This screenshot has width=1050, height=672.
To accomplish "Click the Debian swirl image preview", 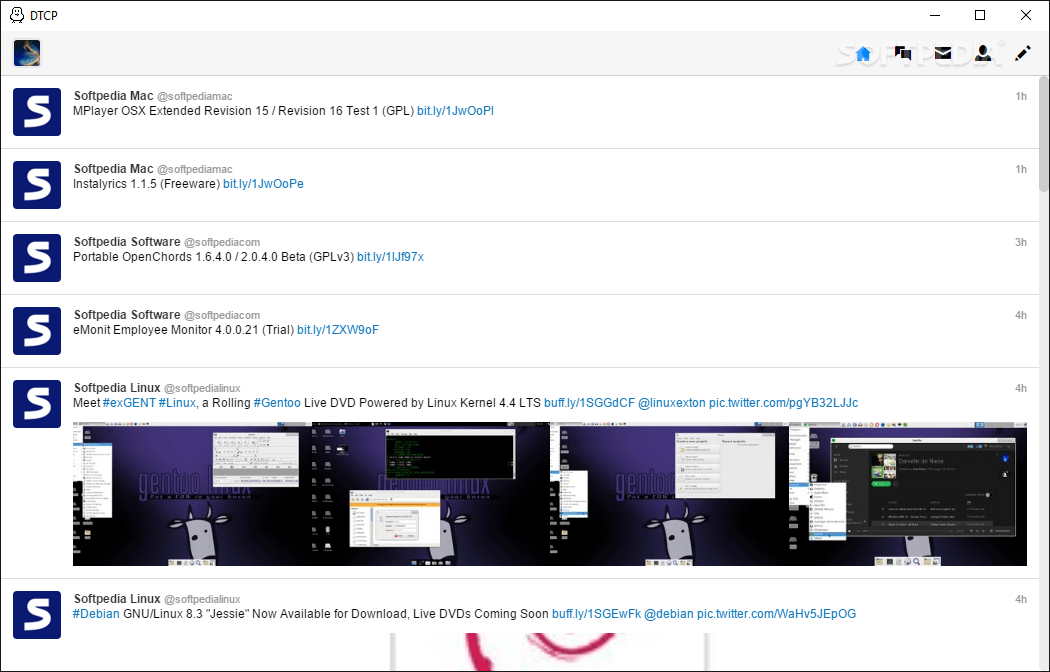I will (x=549, y=652).
